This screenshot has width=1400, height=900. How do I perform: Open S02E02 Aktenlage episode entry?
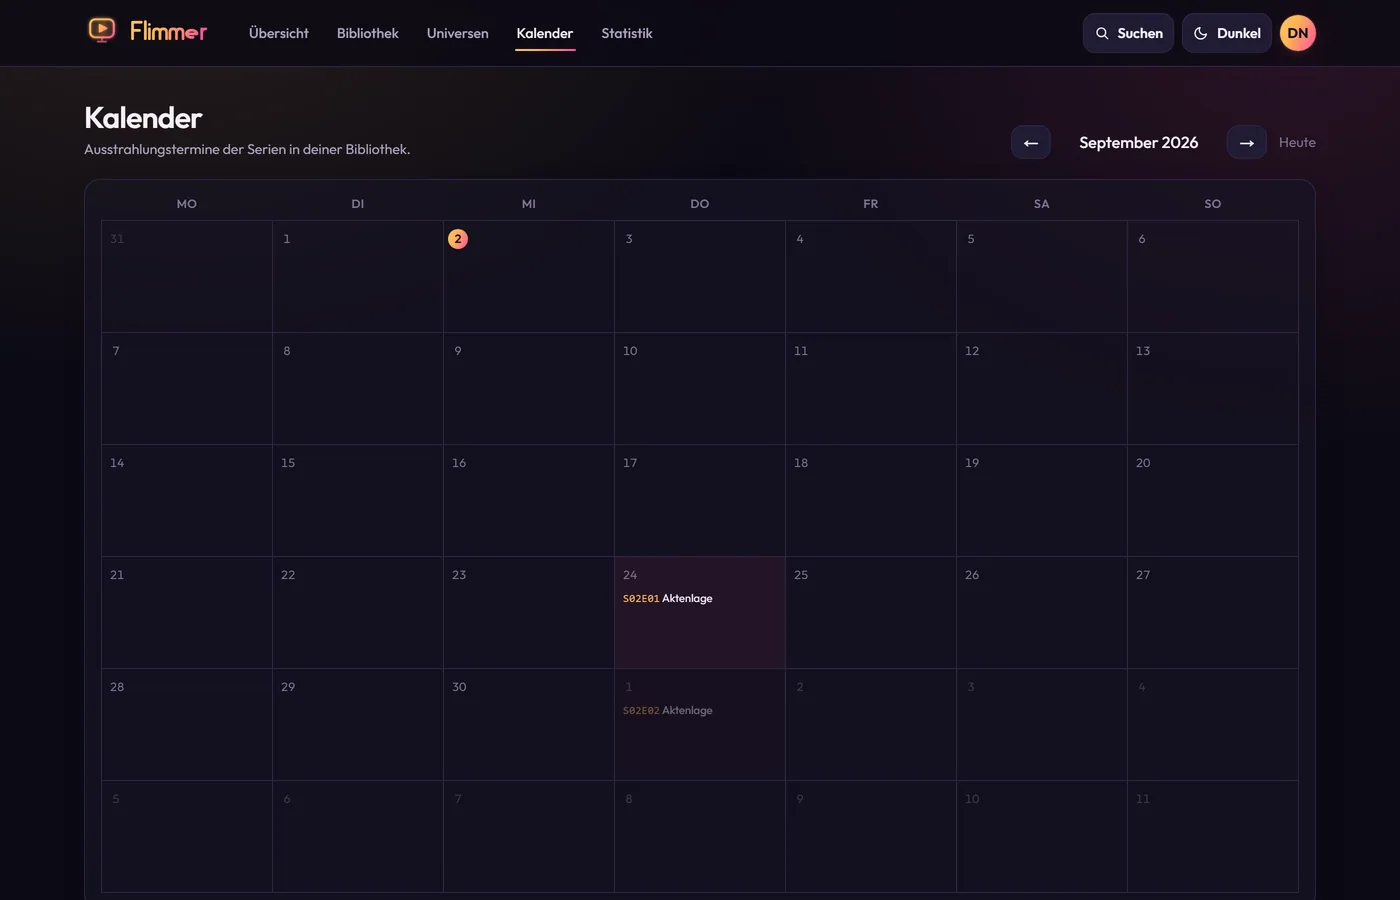[668, 710]
